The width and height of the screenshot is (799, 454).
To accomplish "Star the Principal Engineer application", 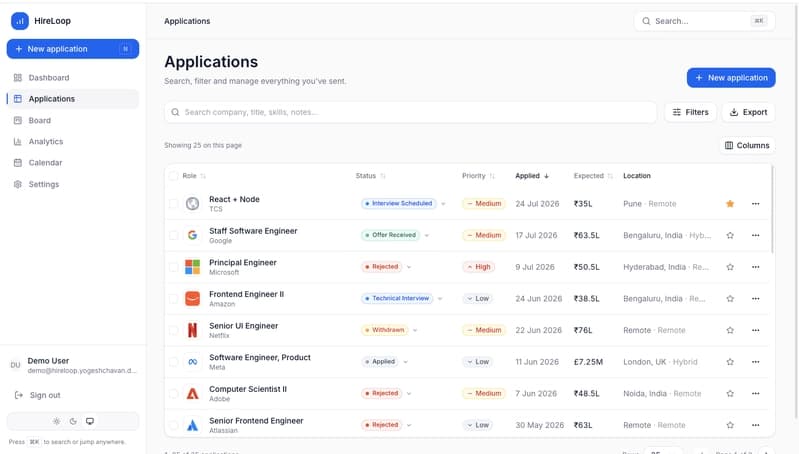I will point(730,267).
